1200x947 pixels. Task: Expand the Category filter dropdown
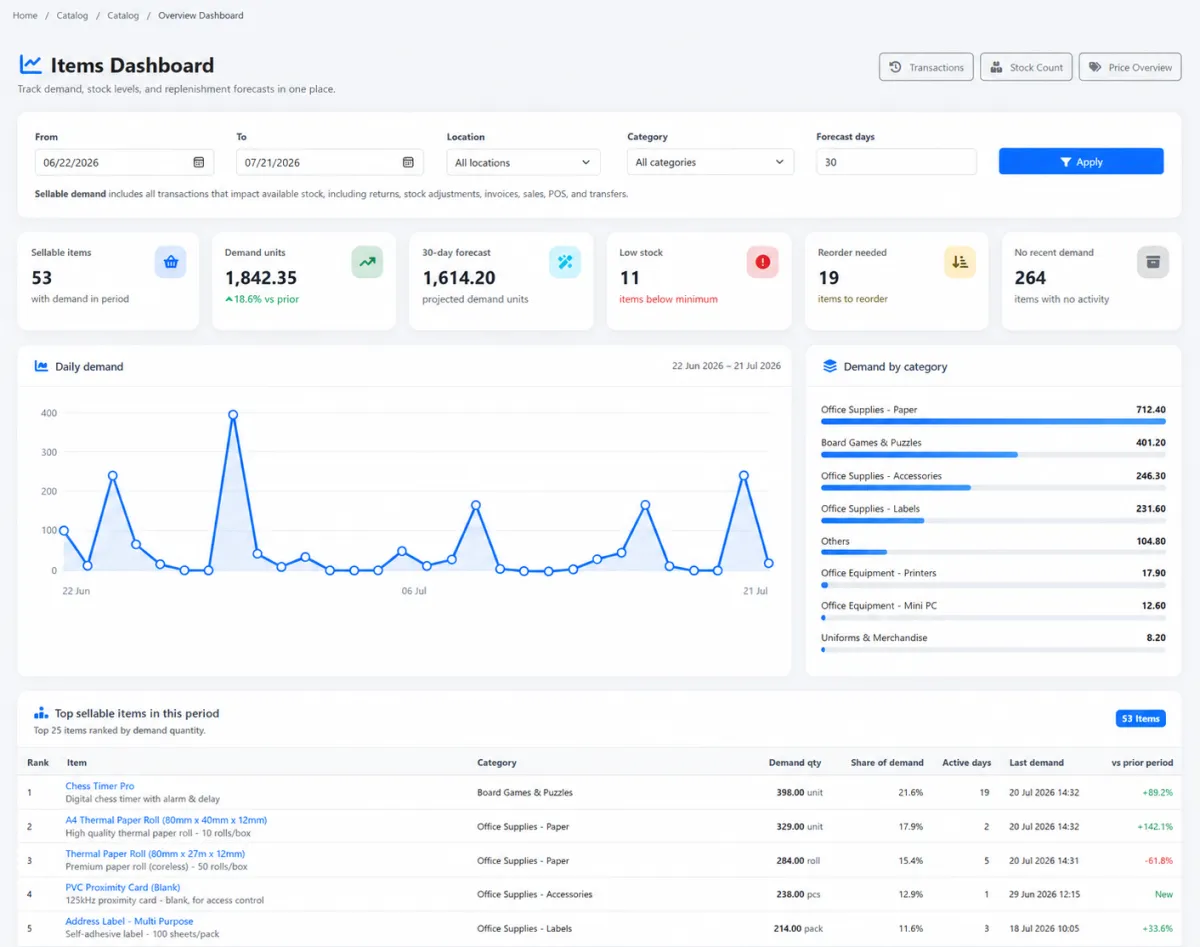pyautogui.click(x=710, y=162)
